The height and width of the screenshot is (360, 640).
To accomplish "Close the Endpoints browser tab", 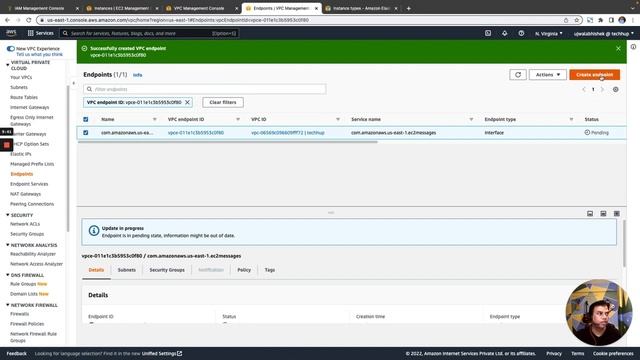I will (x=316, y=8).
